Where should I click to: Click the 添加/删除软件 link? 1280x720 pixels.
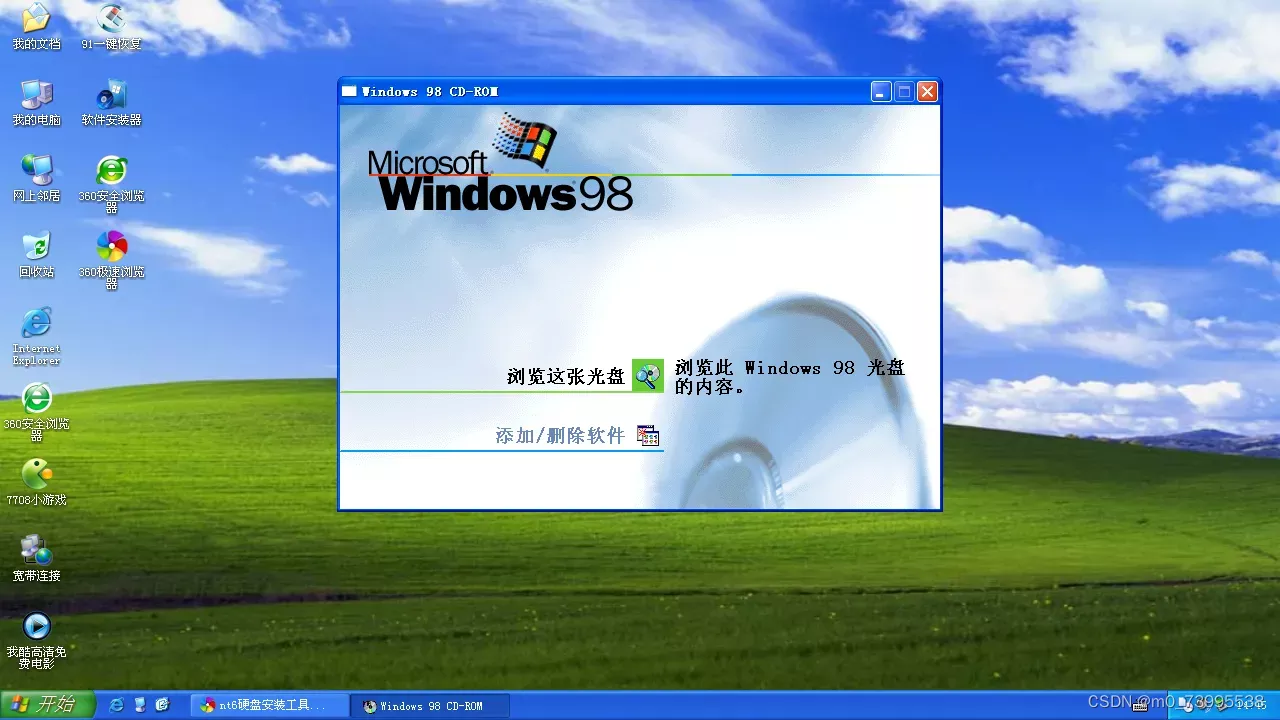click(560, 436)
